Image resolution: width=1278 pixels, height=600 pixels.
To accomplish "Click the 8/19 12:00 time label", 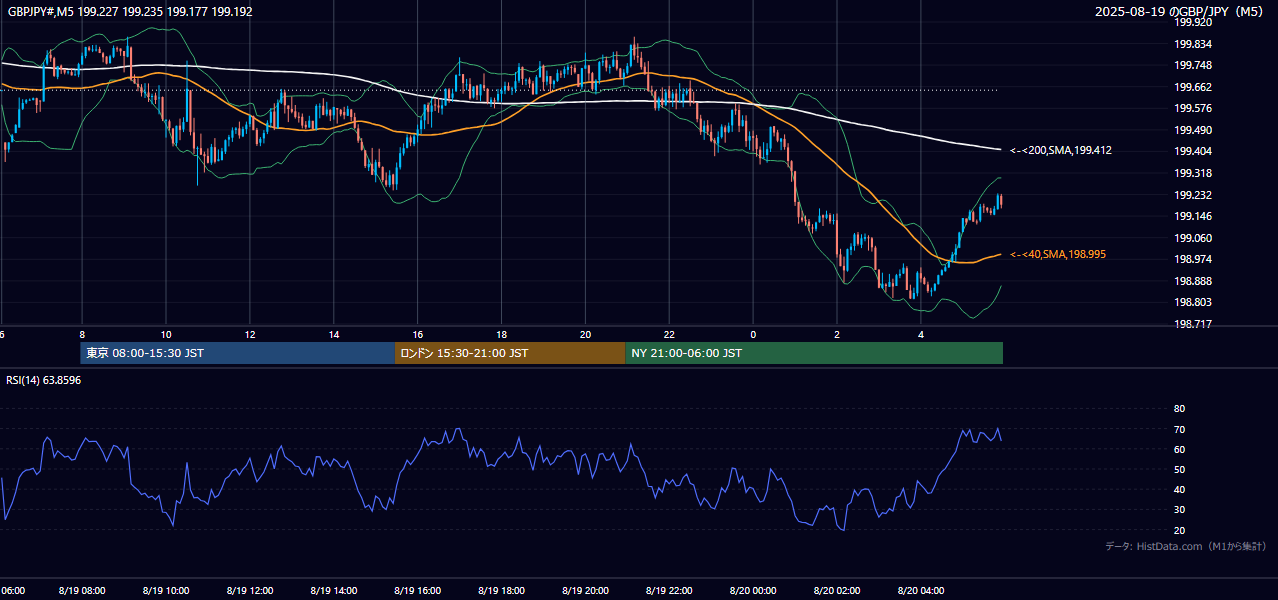I will [250, 591].
